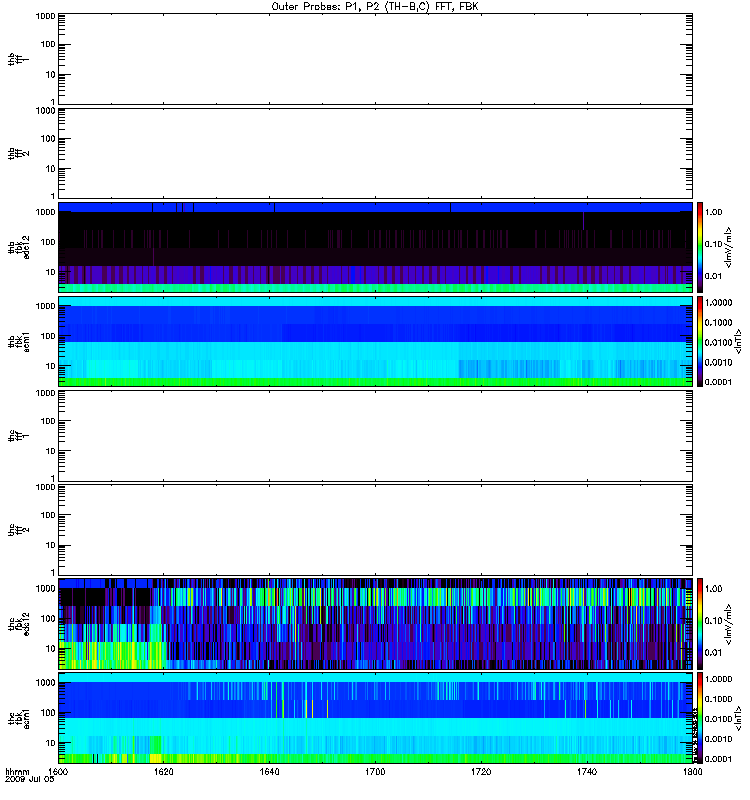This screenshot has width=750, height=800.
Task: Click '0.0001' on the thb scm1 color bar
Action: coord(718,382)
